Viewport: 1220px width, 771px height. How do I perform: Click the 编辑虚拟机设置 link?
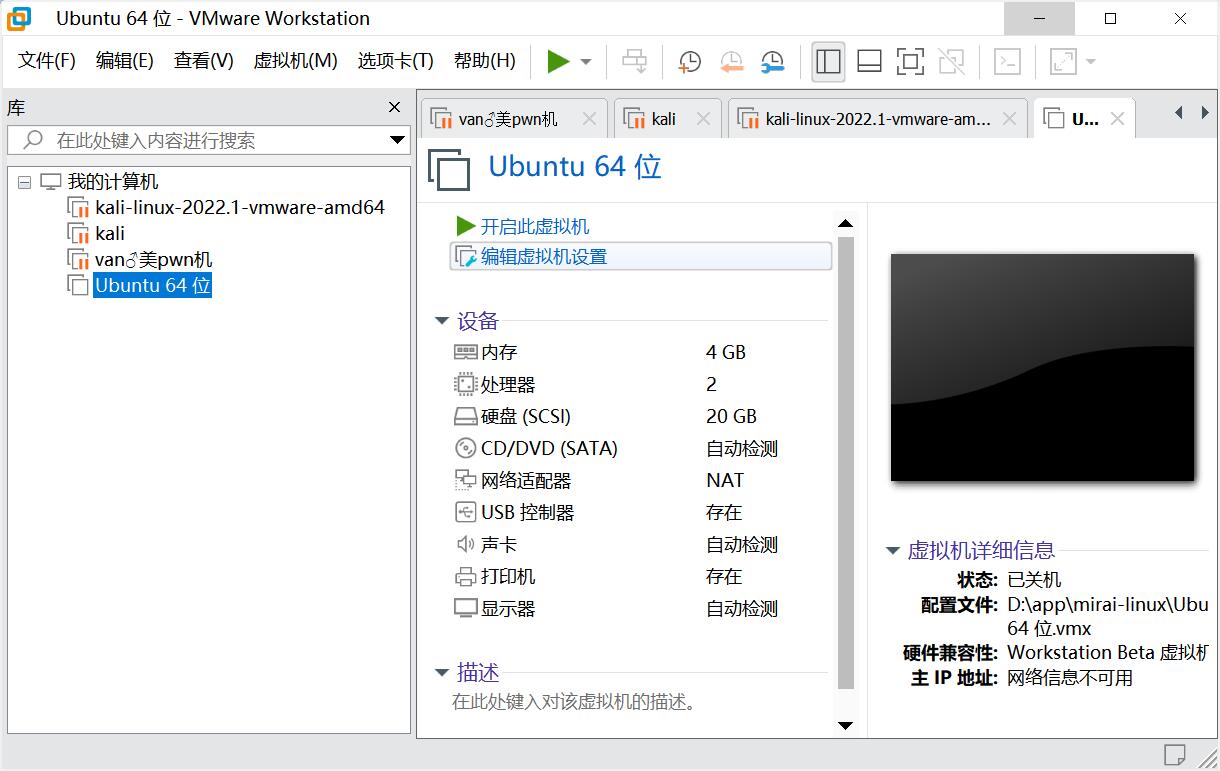tap(544, 257)
